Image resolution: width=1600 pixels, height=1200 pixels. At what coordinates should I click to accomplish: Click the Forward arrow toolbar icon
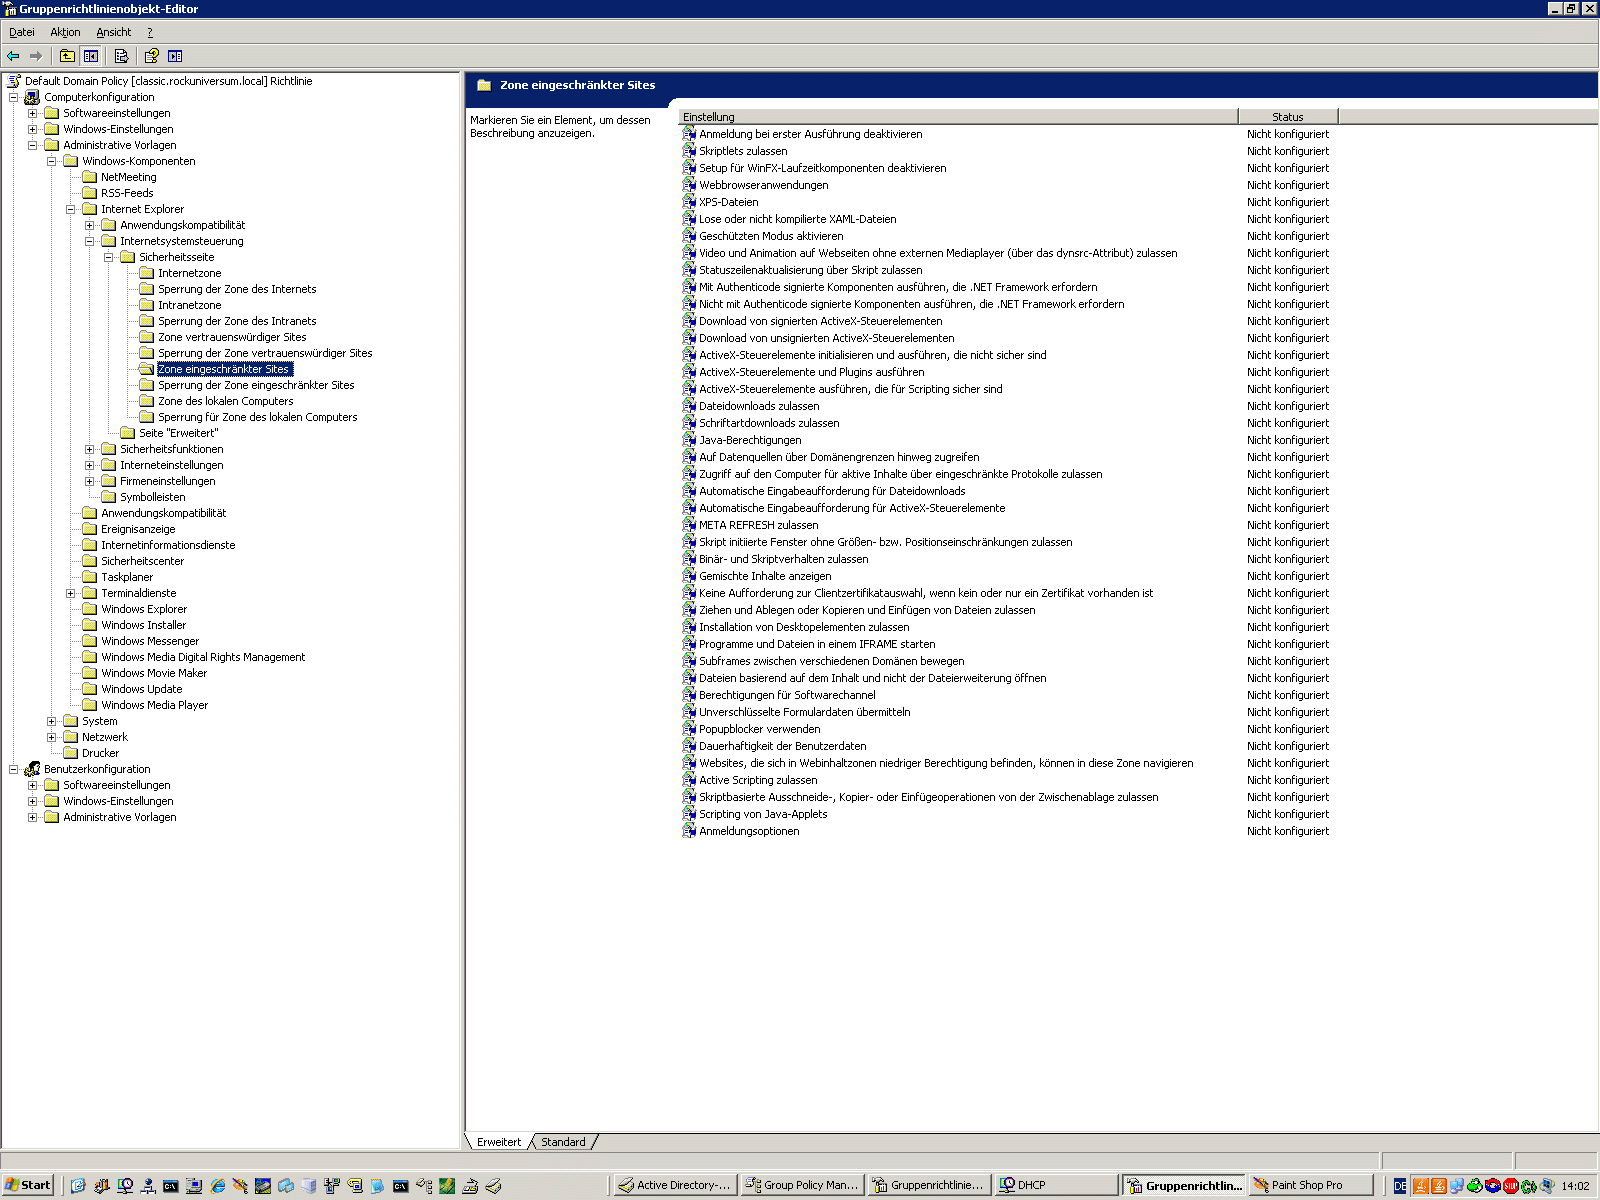(x=36, y=56)
